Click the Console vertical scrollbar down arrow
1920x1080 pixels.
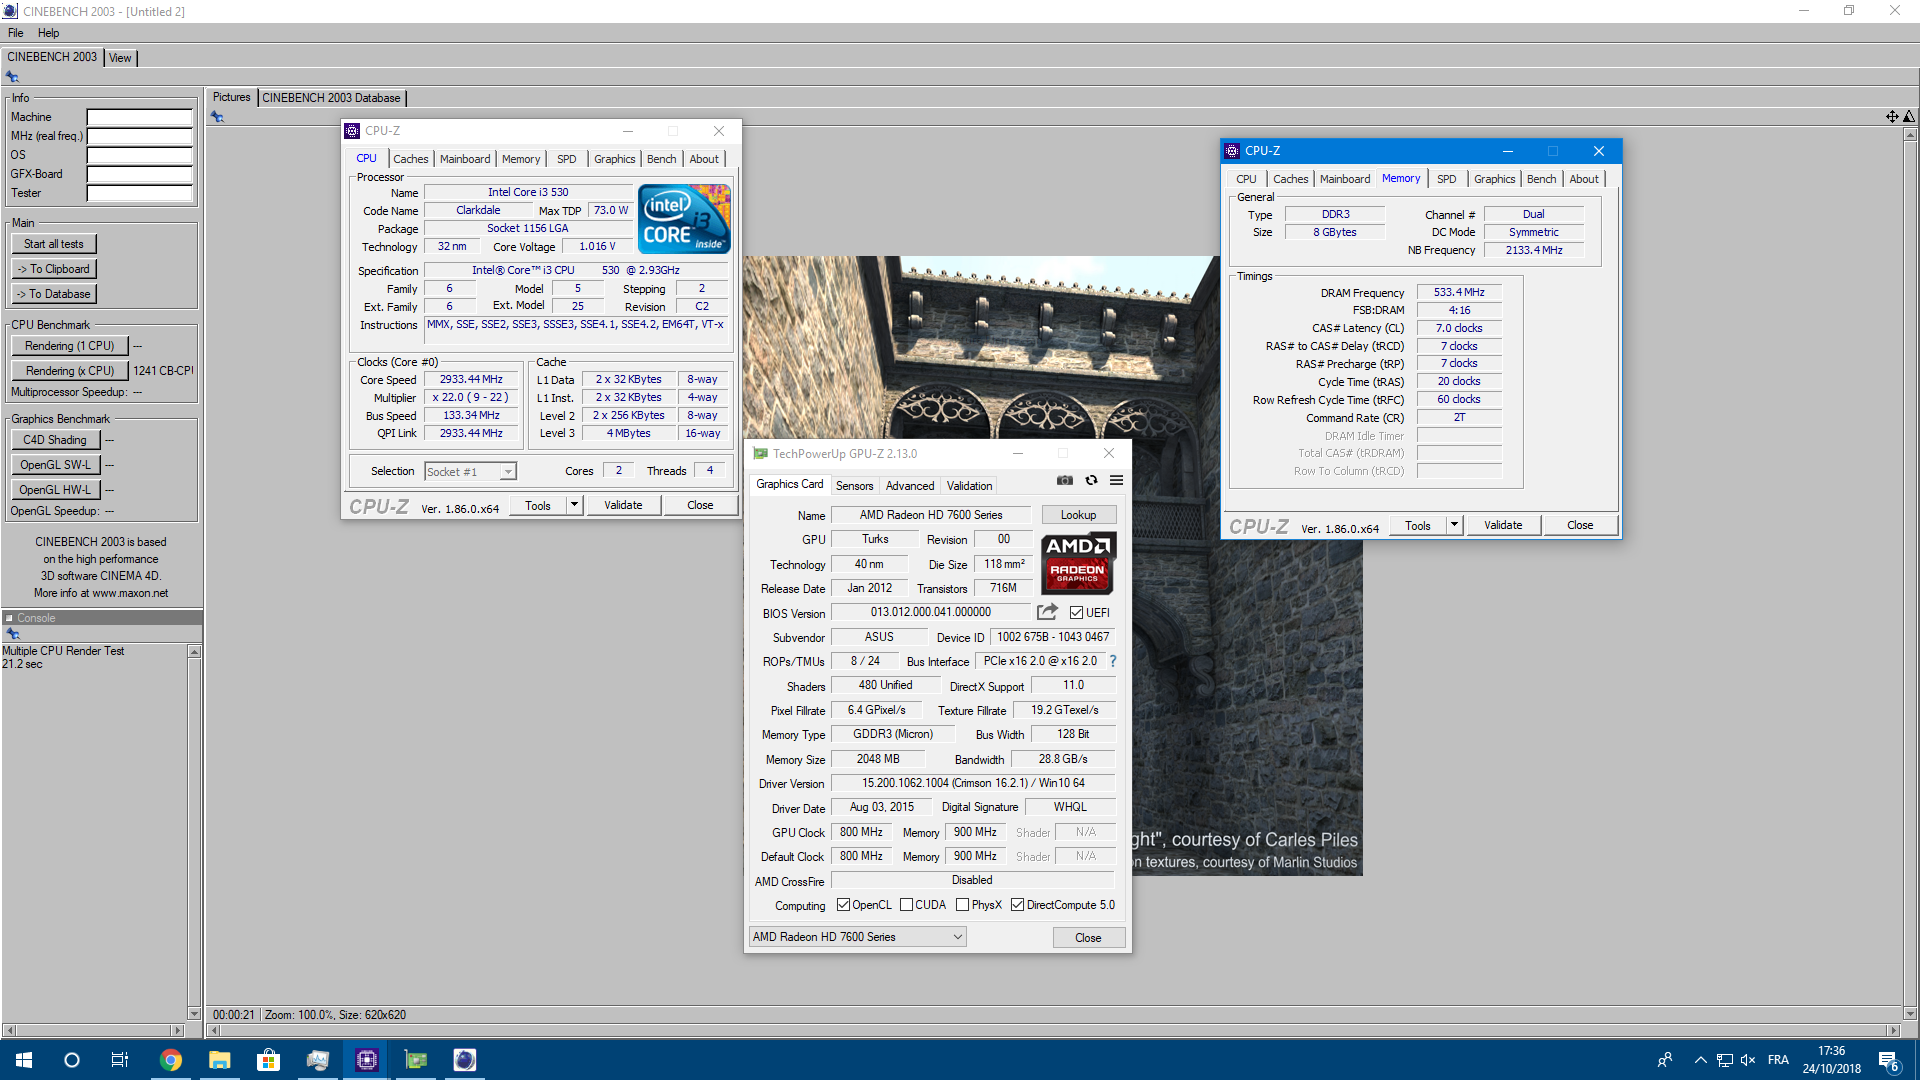(194, 1013)
